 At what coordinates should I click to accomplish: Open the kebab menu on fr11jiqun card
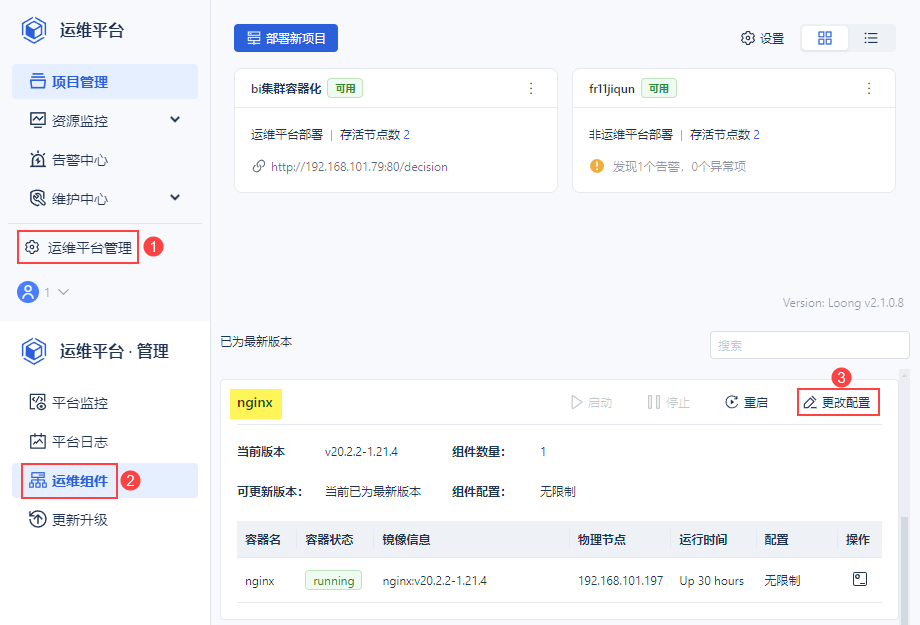tap(869, 88)
